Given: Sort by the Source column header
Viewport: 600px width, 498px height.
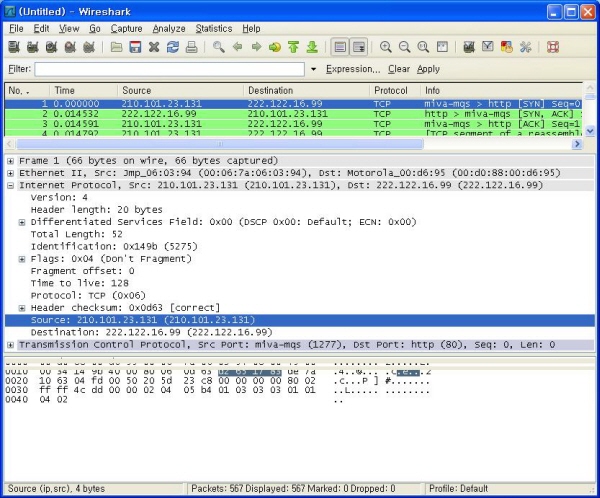Looking at the screenshot, I should 181,91.
